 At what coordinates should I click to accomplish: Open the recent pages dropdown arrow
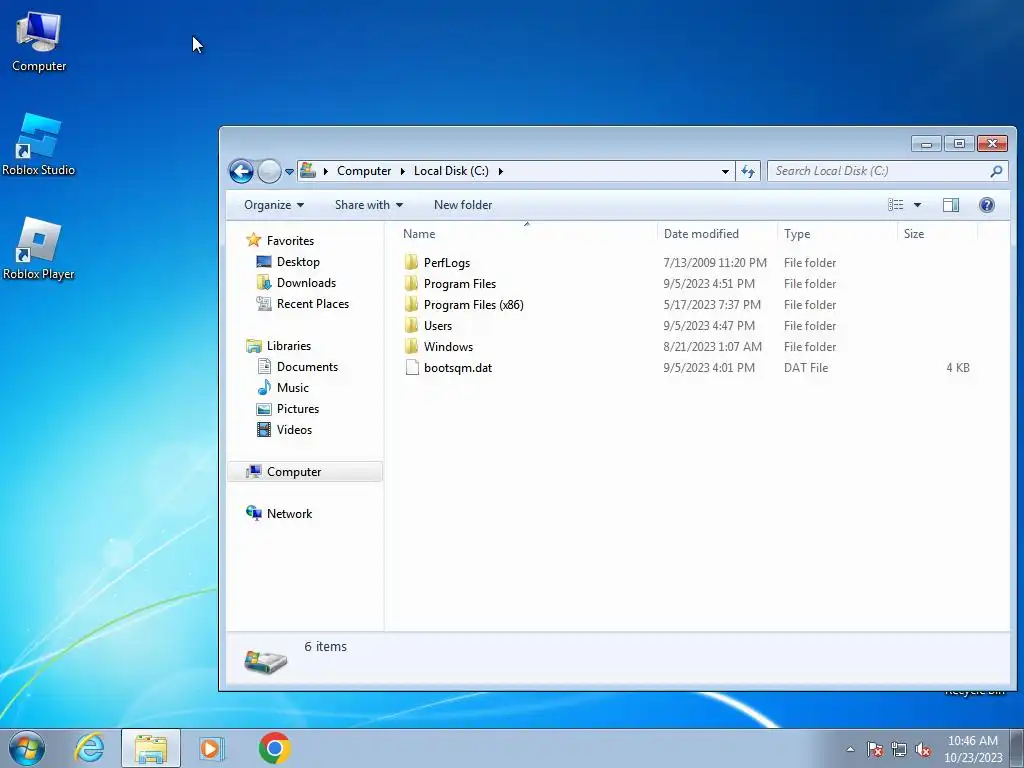289,172
